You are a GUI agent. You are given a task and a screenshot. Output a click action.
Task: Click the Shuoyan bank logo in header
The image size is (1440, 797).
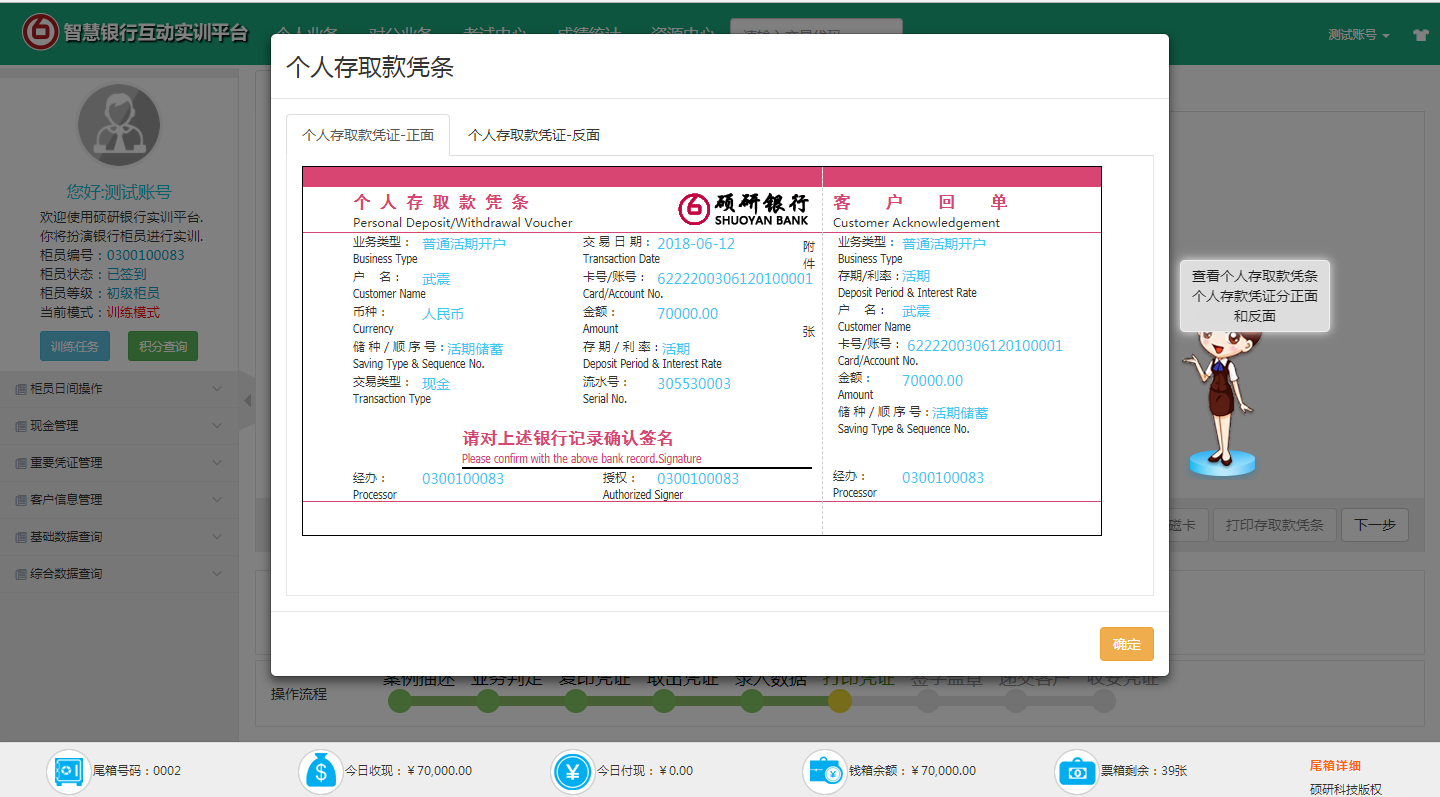tap(41, 32)
